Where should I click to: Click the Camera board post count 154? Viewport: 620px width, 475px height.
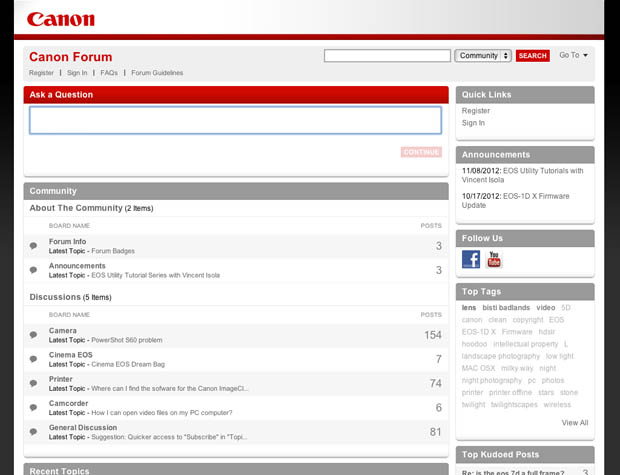tap(433, 335)
